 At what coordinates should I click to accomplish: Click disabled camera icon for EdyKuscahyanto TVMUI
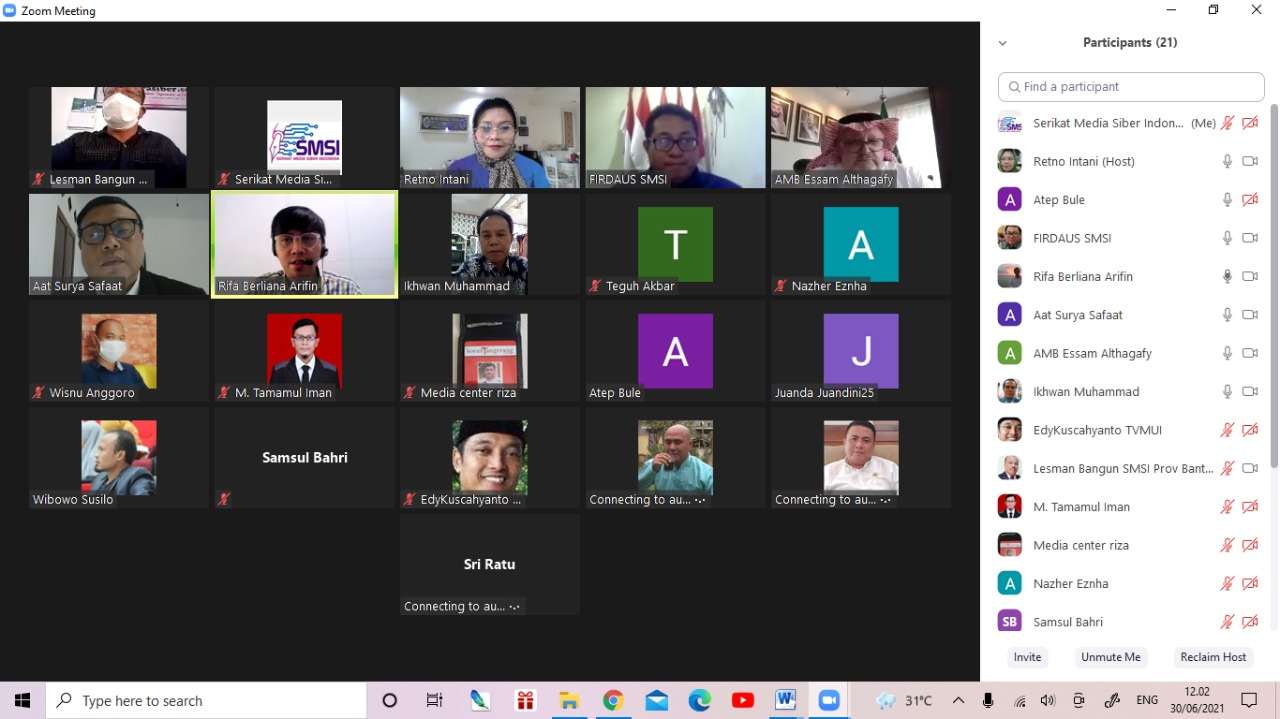[1250, 430]
